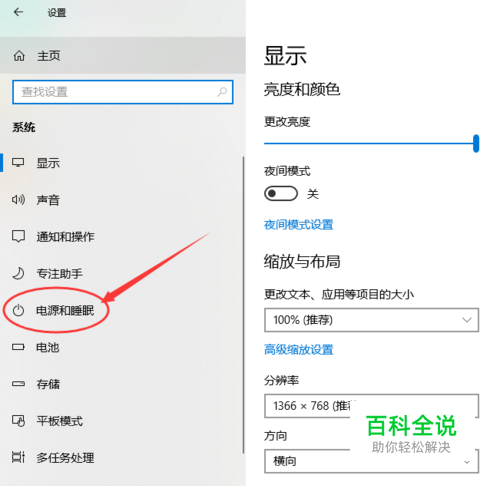Click the battery icon for 电池
This screenshot has width=500, height=486.
point(18,347)
